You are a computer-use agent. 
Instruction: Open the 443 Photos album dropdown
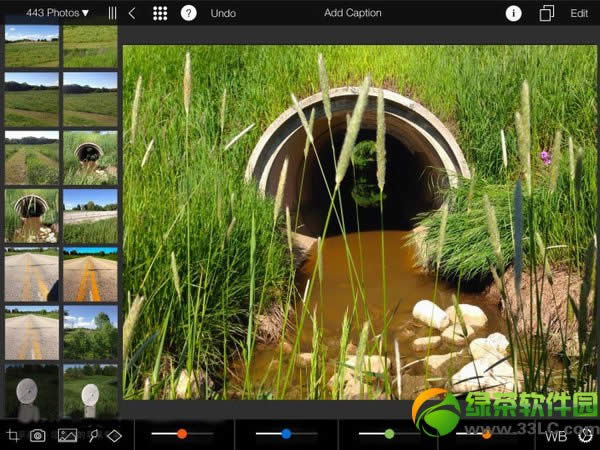pos(58,13)
